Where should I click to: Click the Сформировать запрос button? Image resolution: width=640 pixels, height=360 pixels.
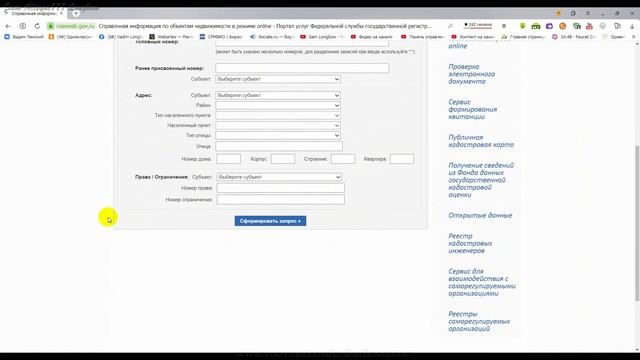point(270,221)
